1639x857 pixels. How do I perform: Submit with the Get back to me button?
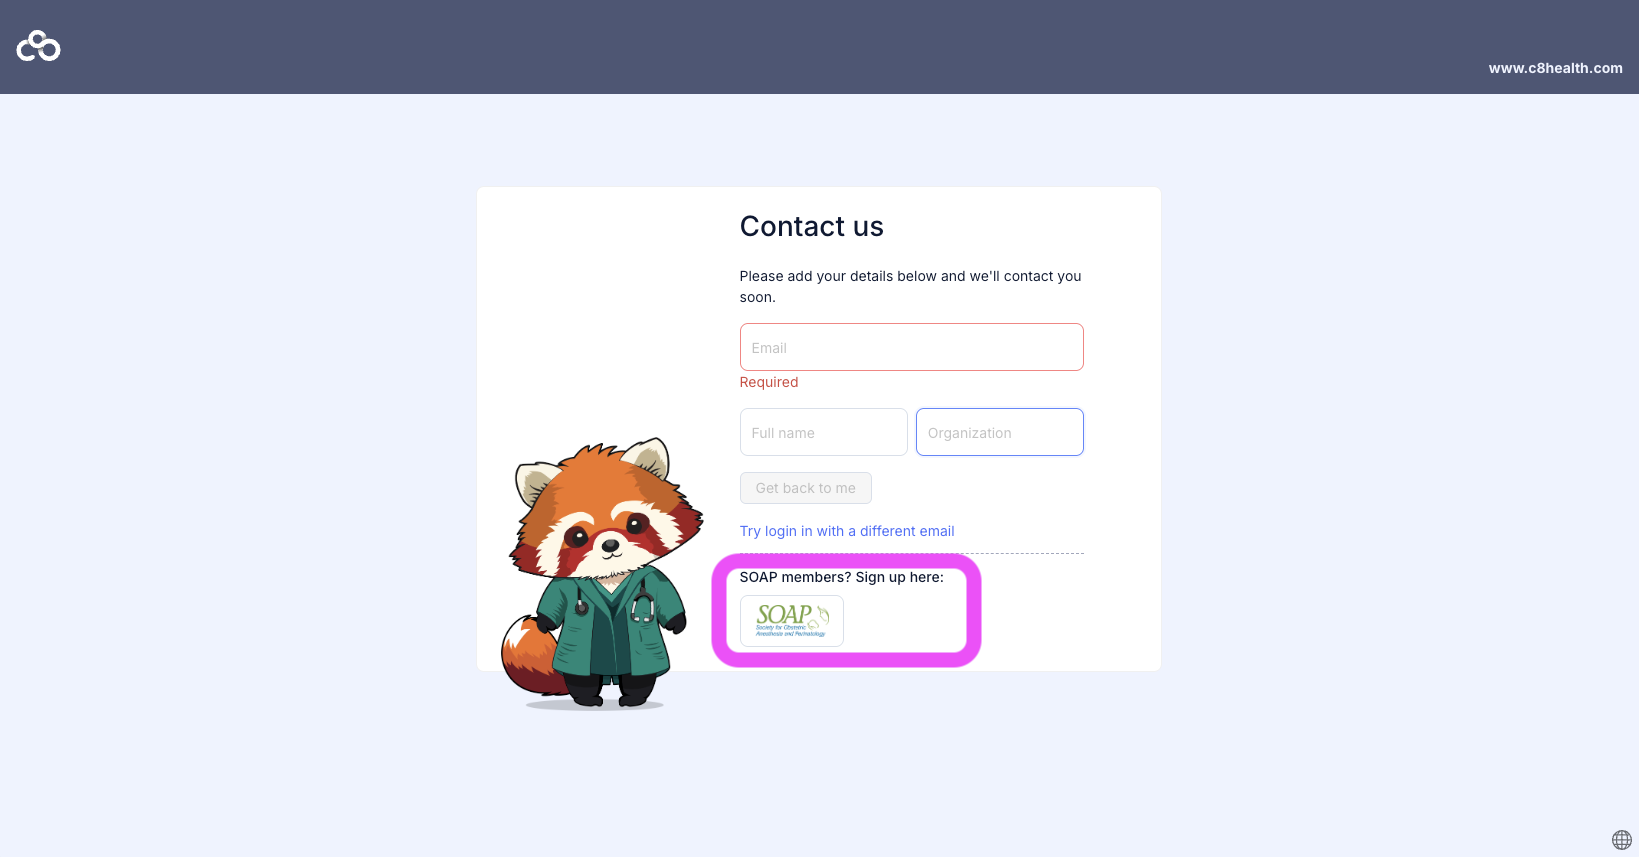point(806,488)
